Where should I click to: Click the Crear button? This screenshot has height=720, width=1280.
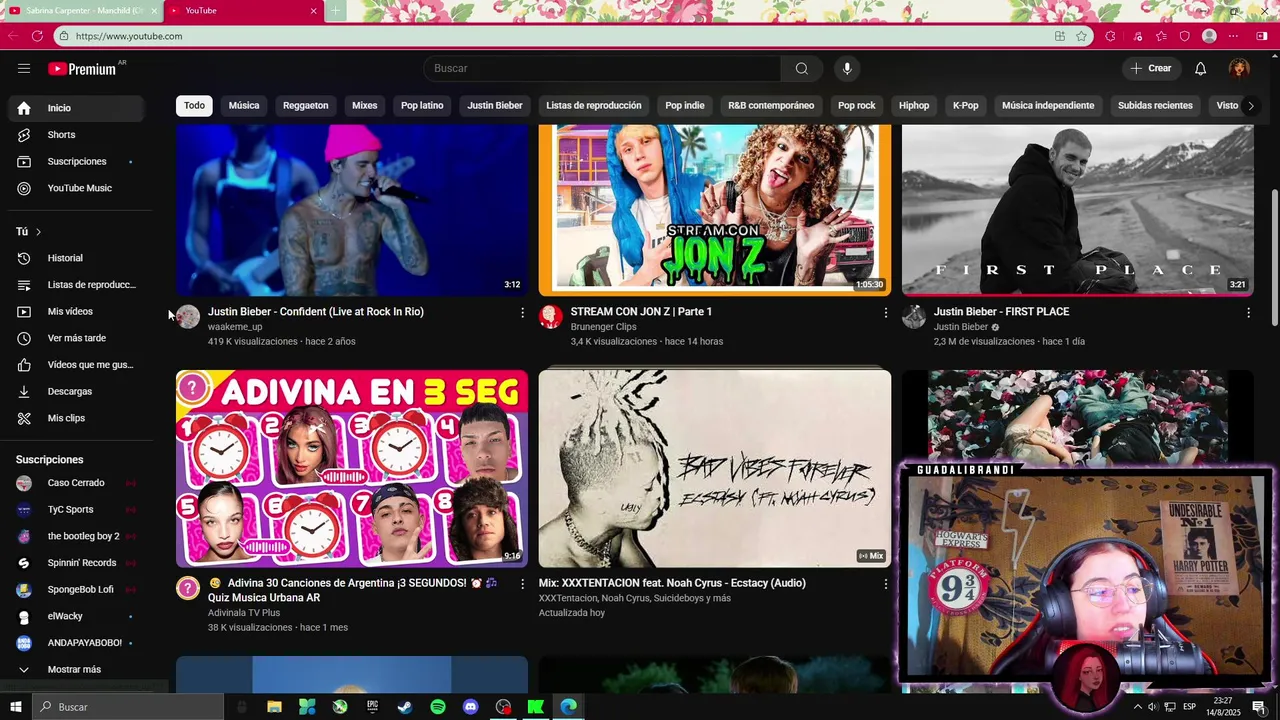(1150, 68)
